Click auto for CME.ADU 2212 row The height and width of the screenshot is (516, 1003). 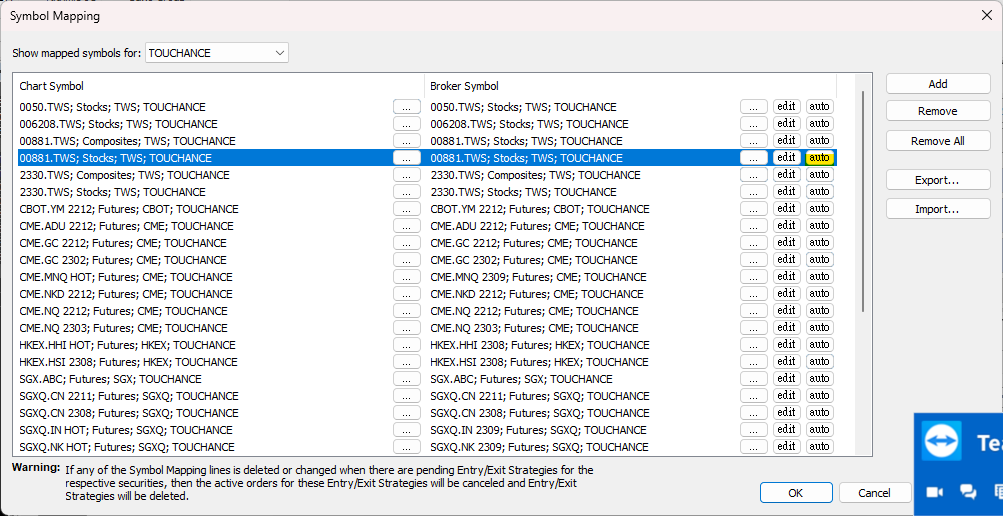click(819, 226)
